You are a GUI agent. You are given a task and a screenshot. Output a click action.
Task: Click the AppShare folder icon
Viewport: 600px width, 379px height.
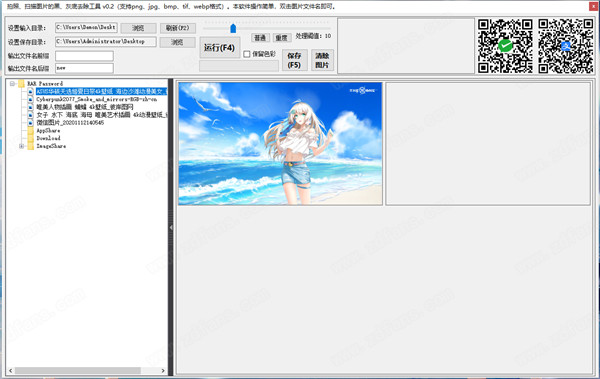coord(31,131)
